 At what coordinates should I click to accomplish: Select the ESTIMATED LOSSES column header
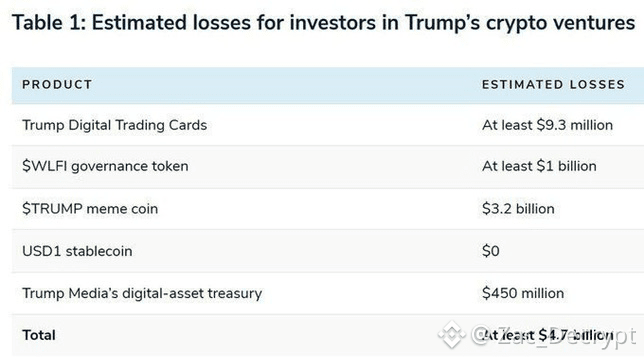(x=553, y=85)
